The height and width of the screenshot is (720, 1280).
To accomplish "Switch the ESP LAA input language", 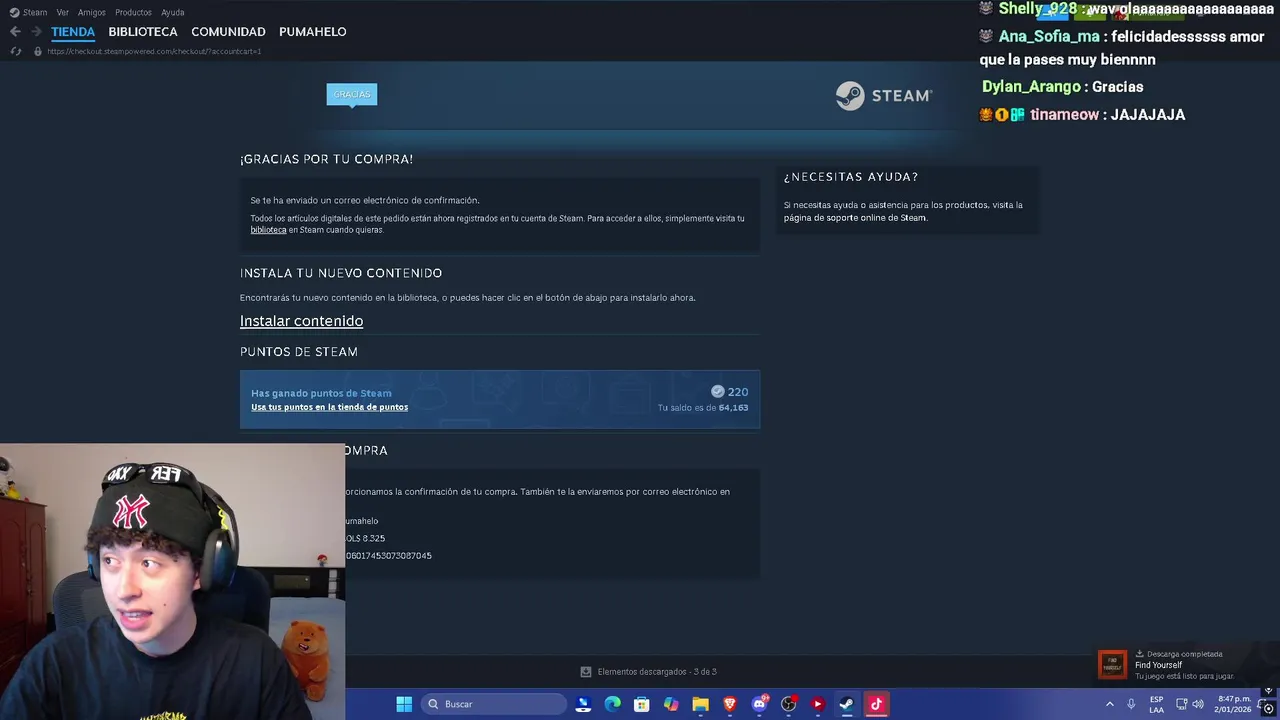I will (x=1156, y=704).
